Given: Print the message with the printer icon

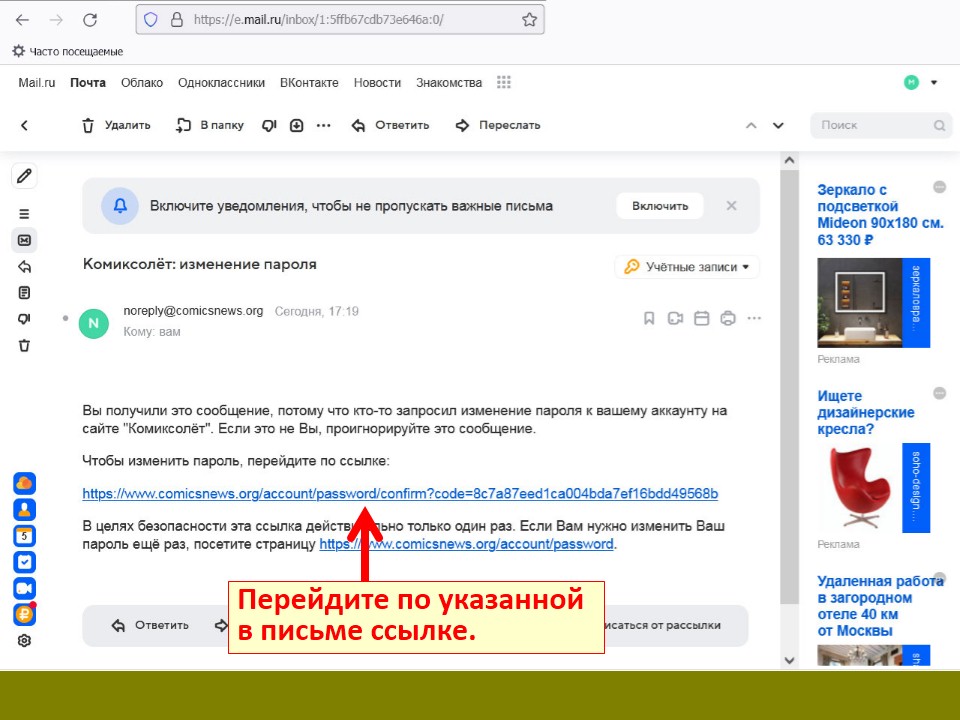Looking at the screenshot, I should tap(728, 318).
